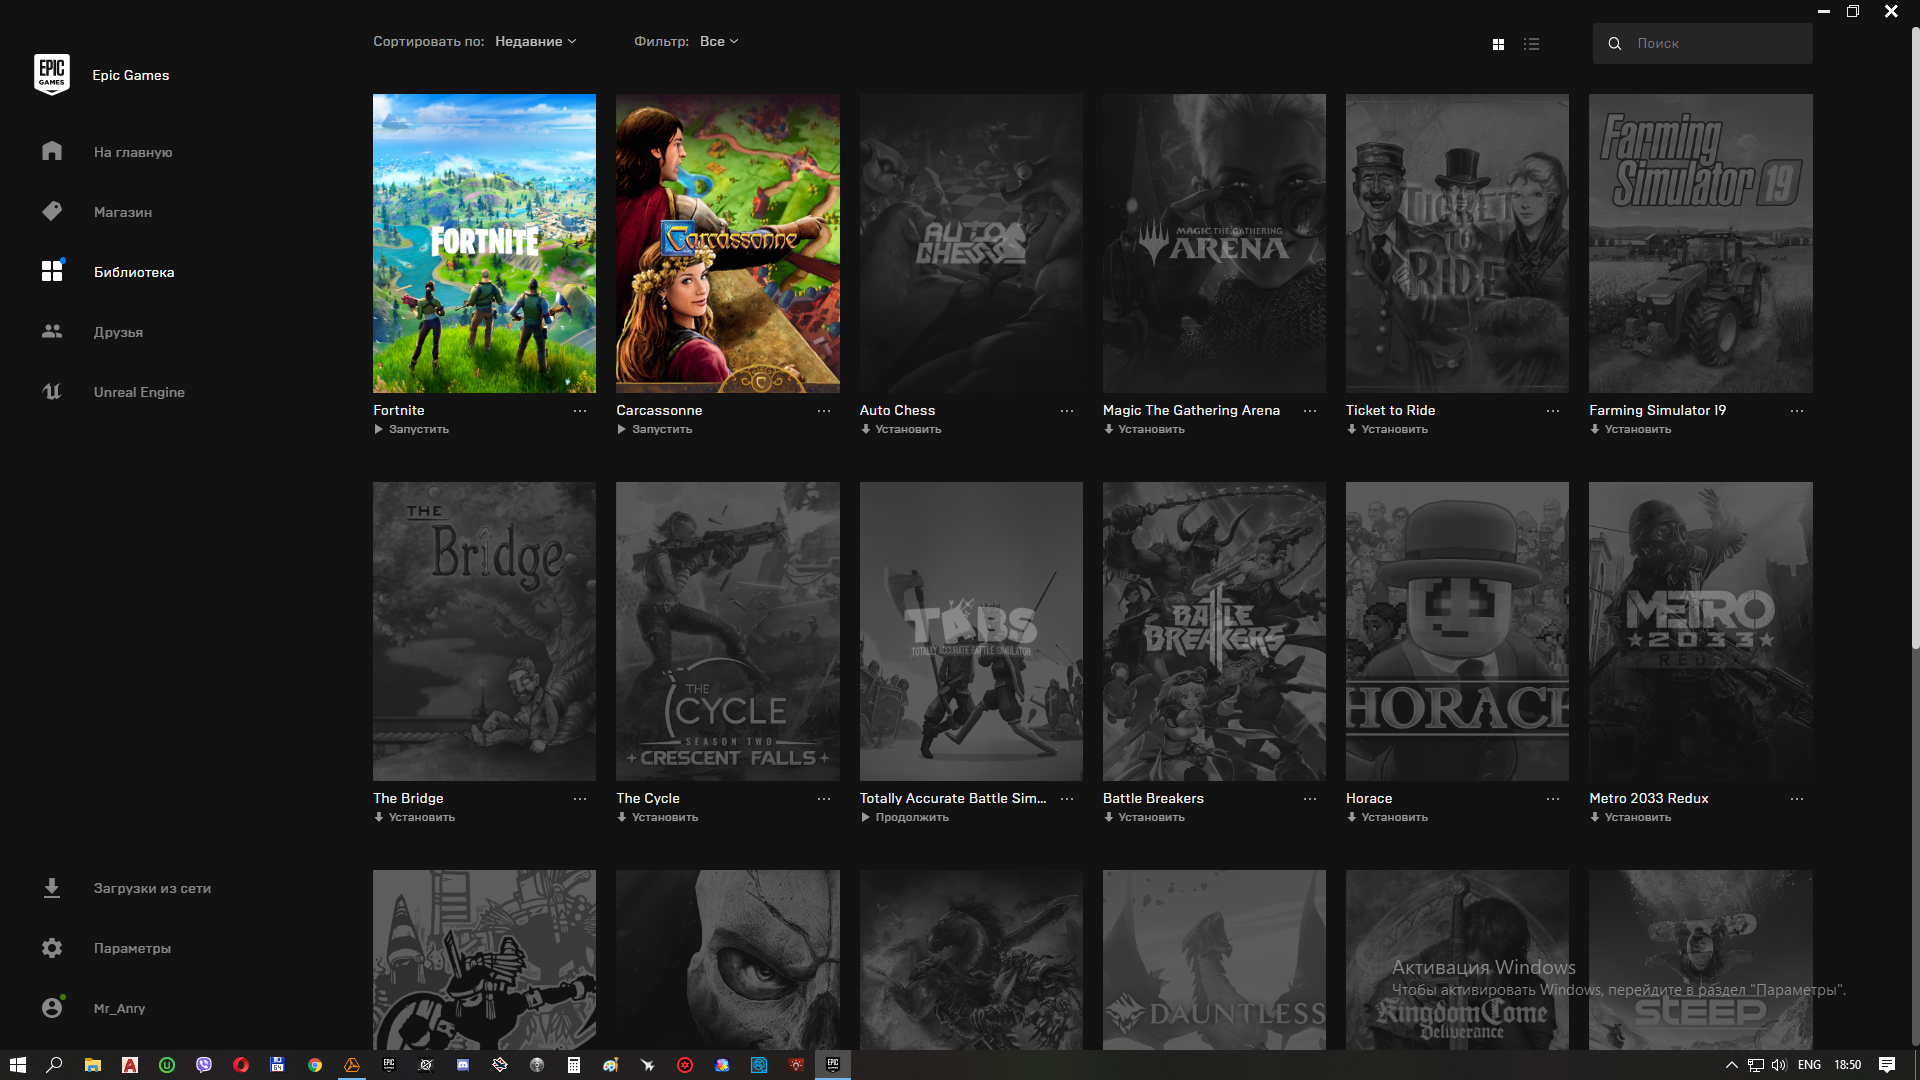Open Horace ellipsis menu
Screen dimensions: 1920x1080
pyautogui.click(x=1553, y=799)
